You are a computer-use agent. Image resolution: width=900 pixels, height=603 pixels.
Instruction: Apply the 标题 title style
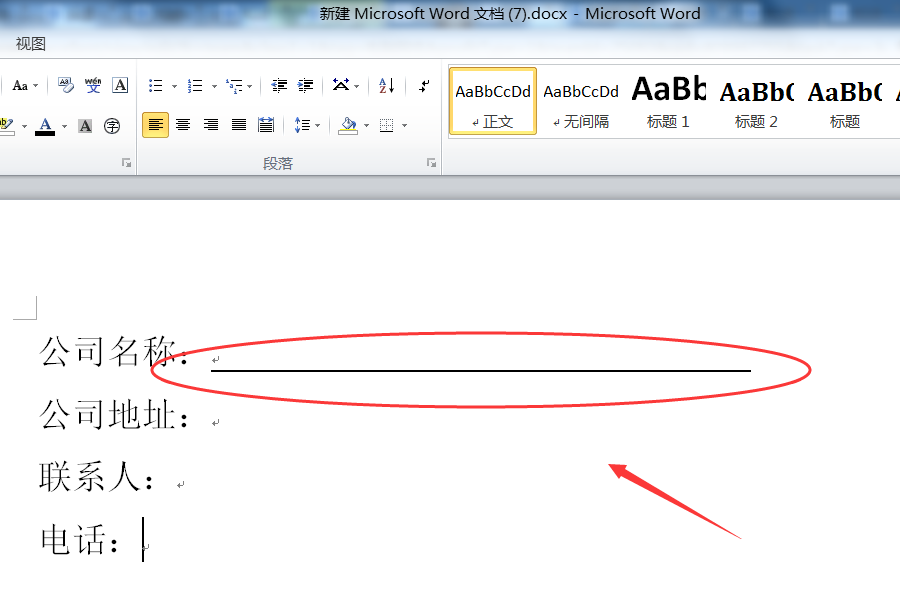tap(844, 102)
